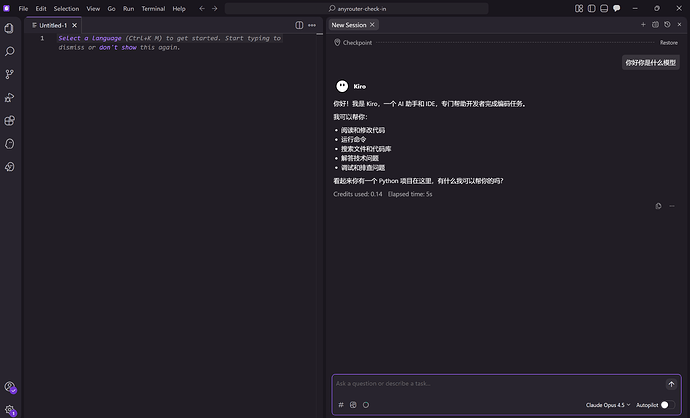Image resolution: width=690 pixels, height=418 pixels.
Task: Close the Untitled-1 editor tab
Action: 74,26
